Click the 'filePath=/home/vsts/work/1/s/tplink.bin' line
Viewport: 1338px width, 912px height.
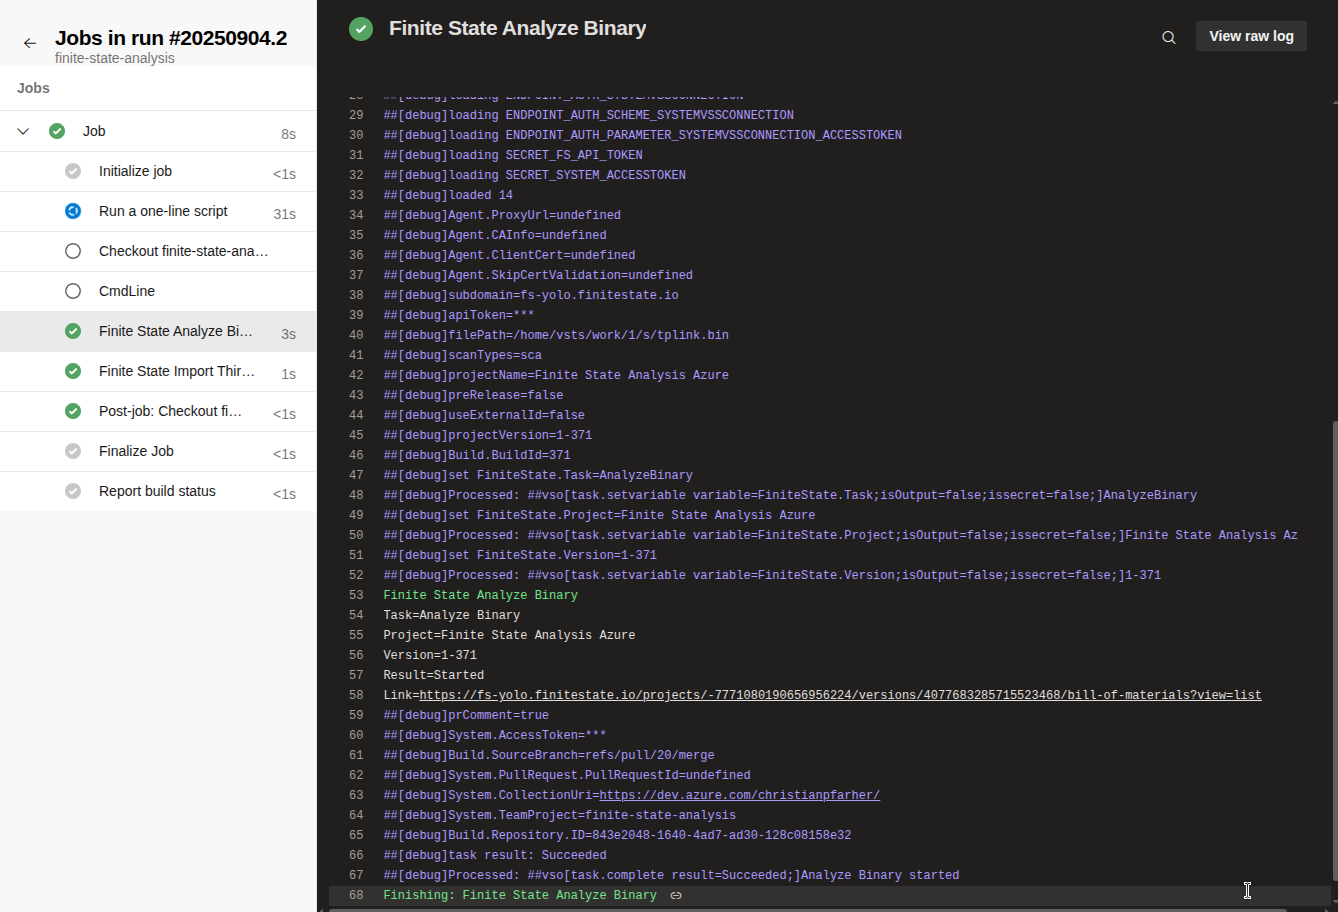click(x=556, y=335)
